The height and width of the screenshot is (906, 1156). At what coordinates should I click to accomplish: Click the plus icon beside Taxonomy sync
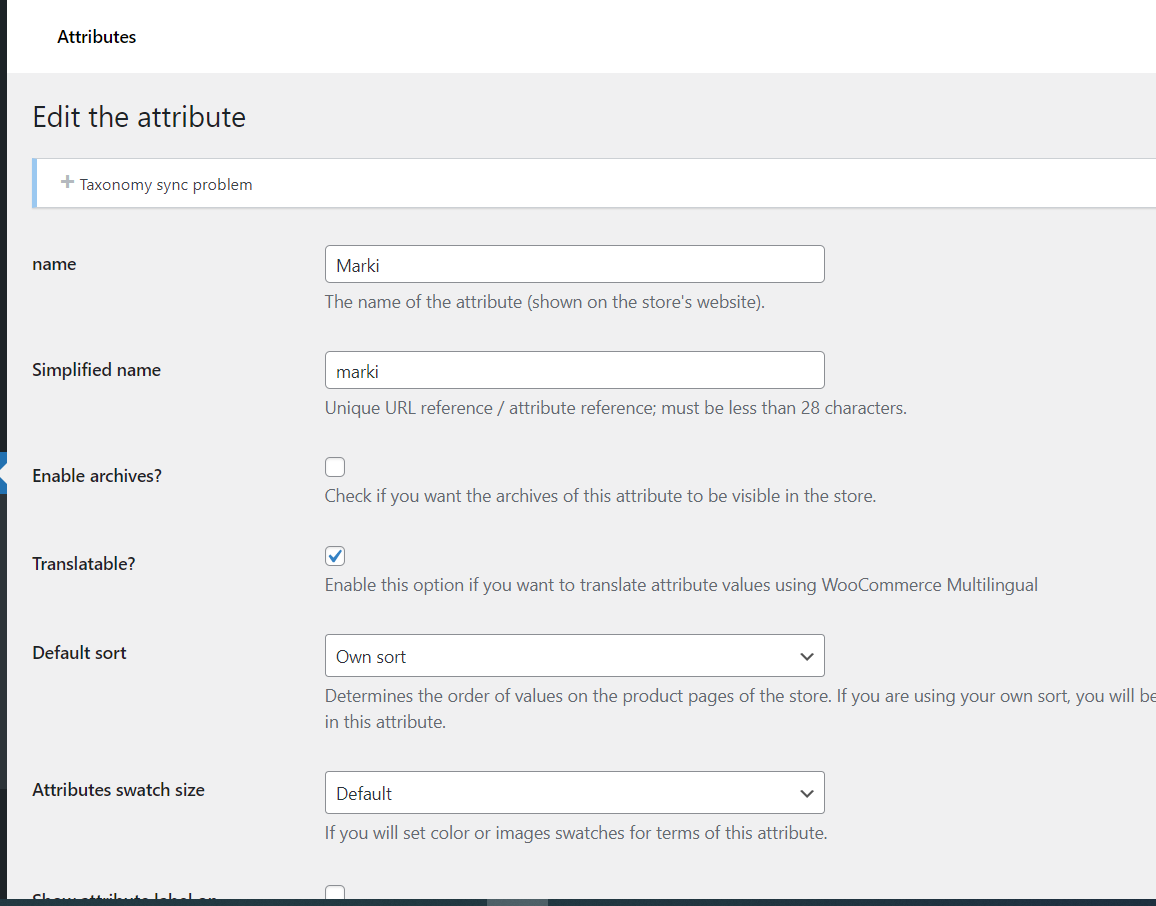[67, 182]
